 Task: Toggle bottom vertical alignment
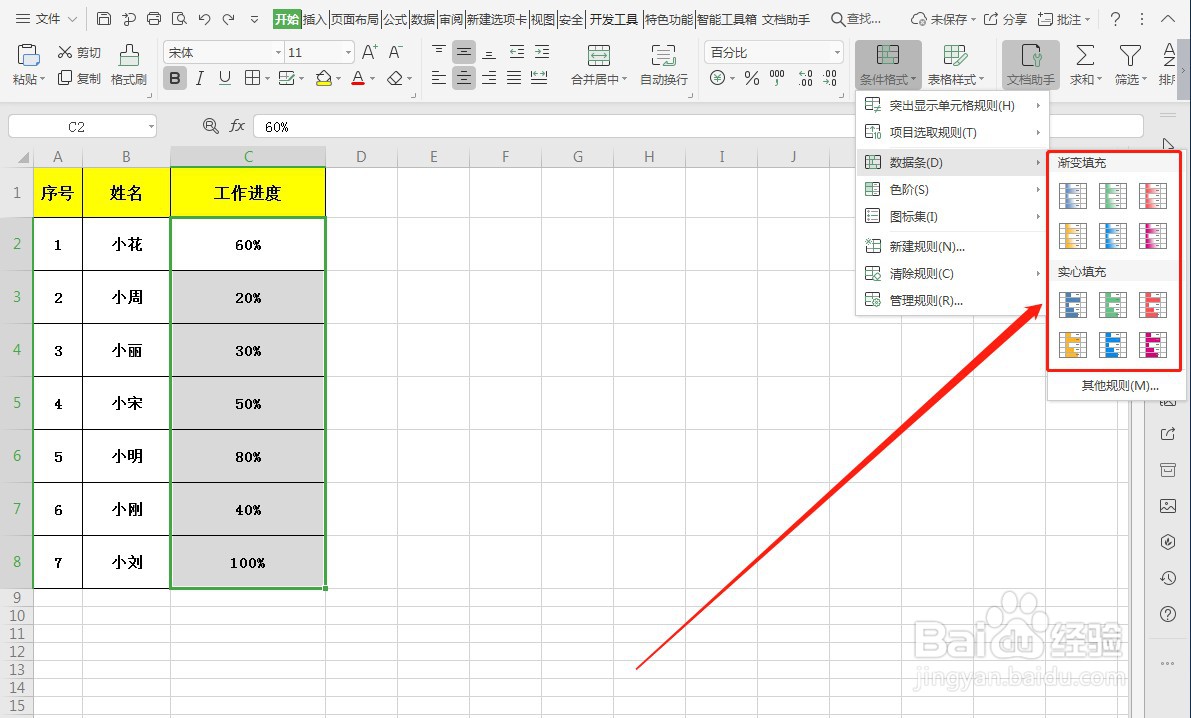[x=489, y=52]
